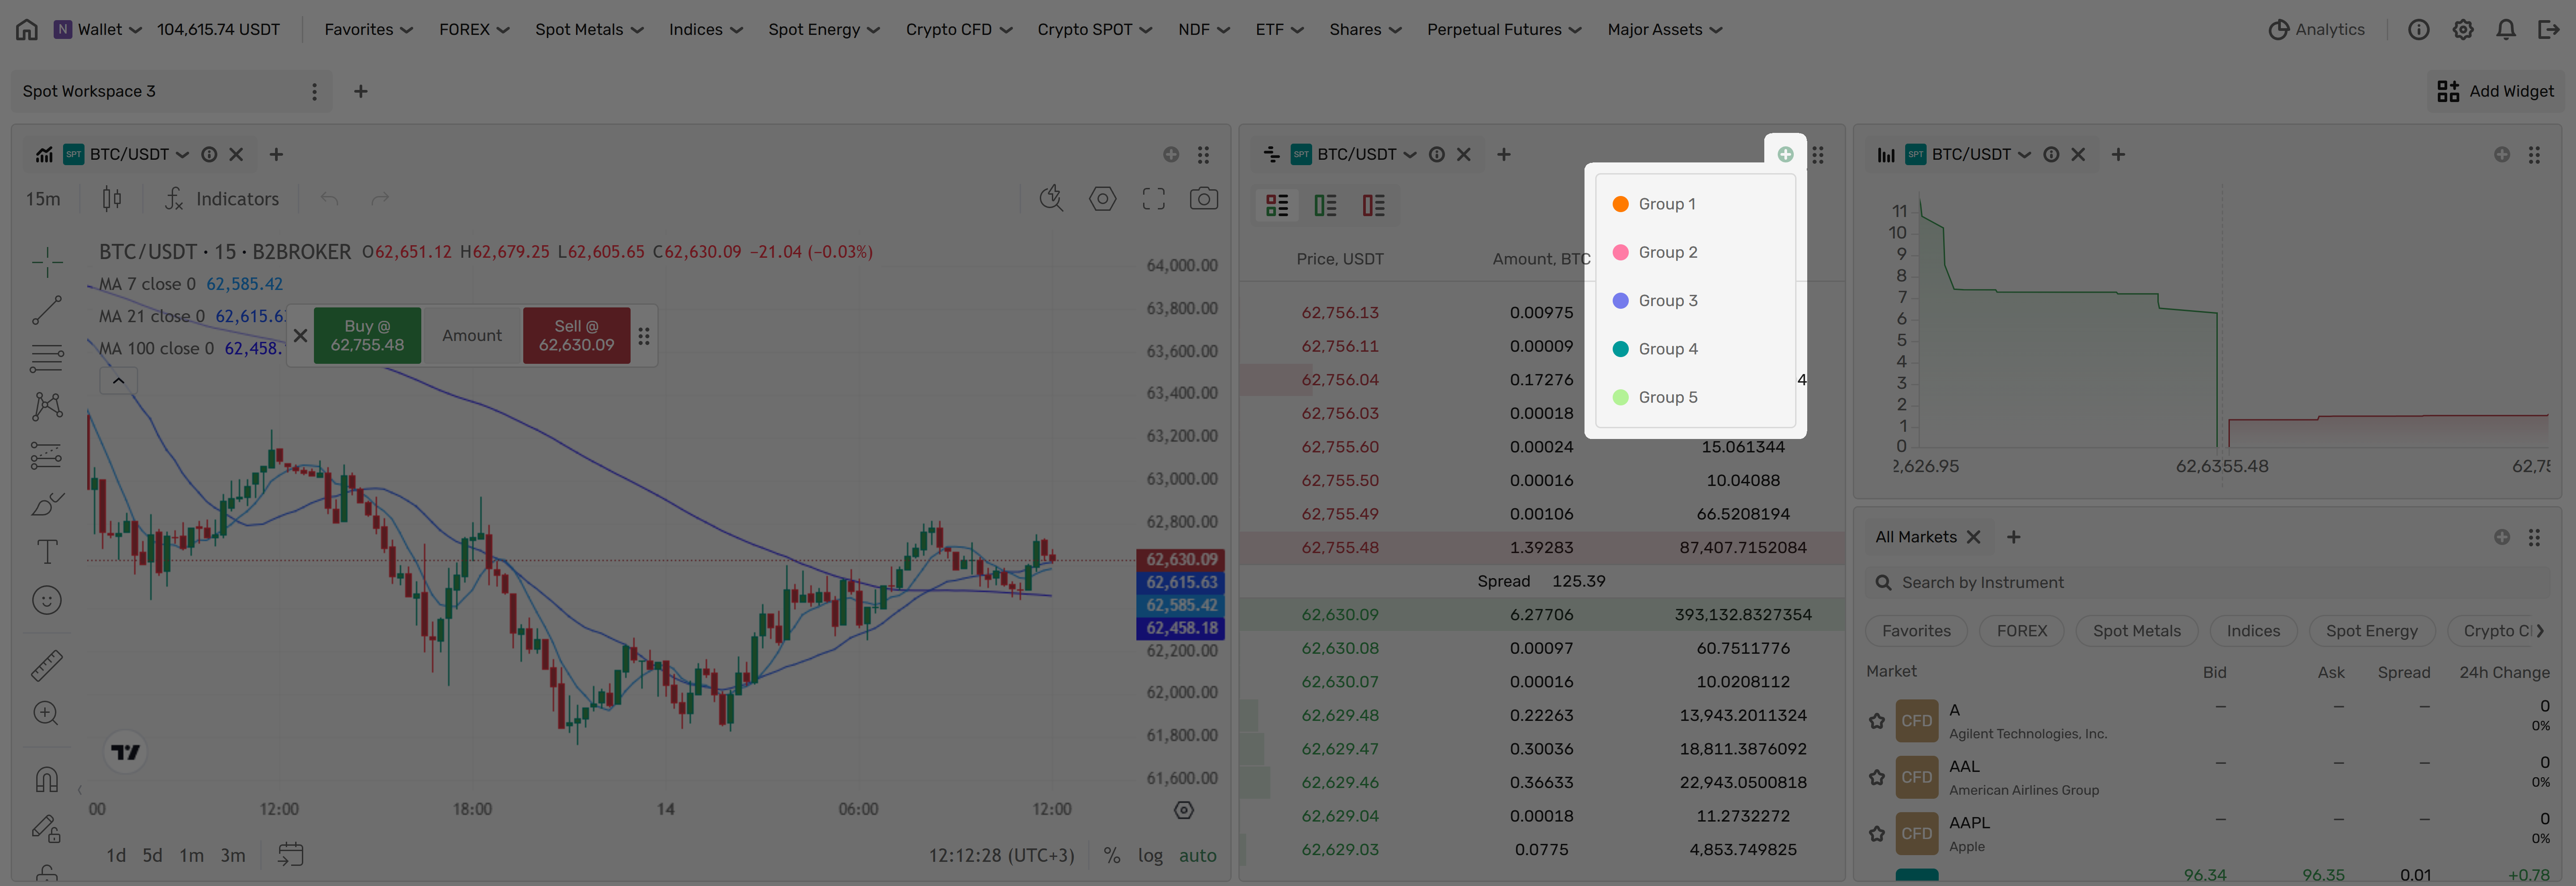Redo the chart action

[x=380, y=199]
